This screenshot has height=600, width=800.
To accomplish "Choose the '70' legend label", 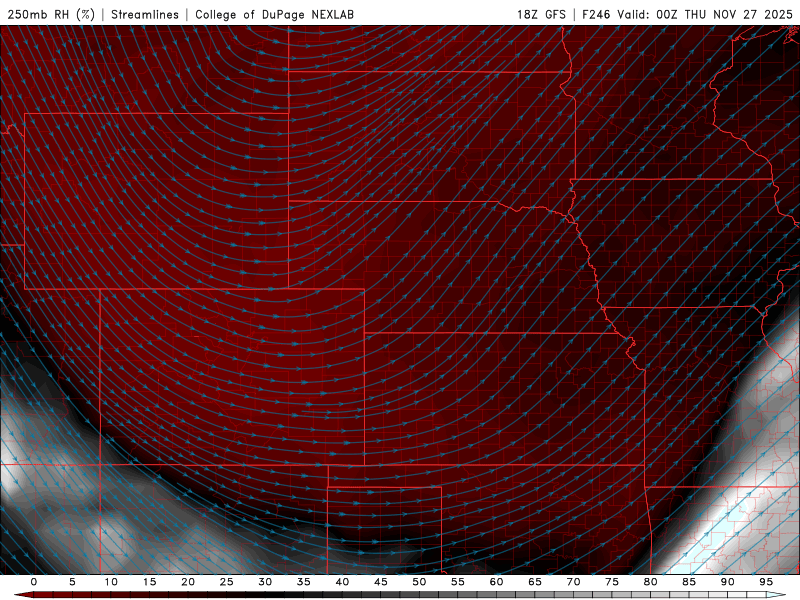I will [573, 582].
